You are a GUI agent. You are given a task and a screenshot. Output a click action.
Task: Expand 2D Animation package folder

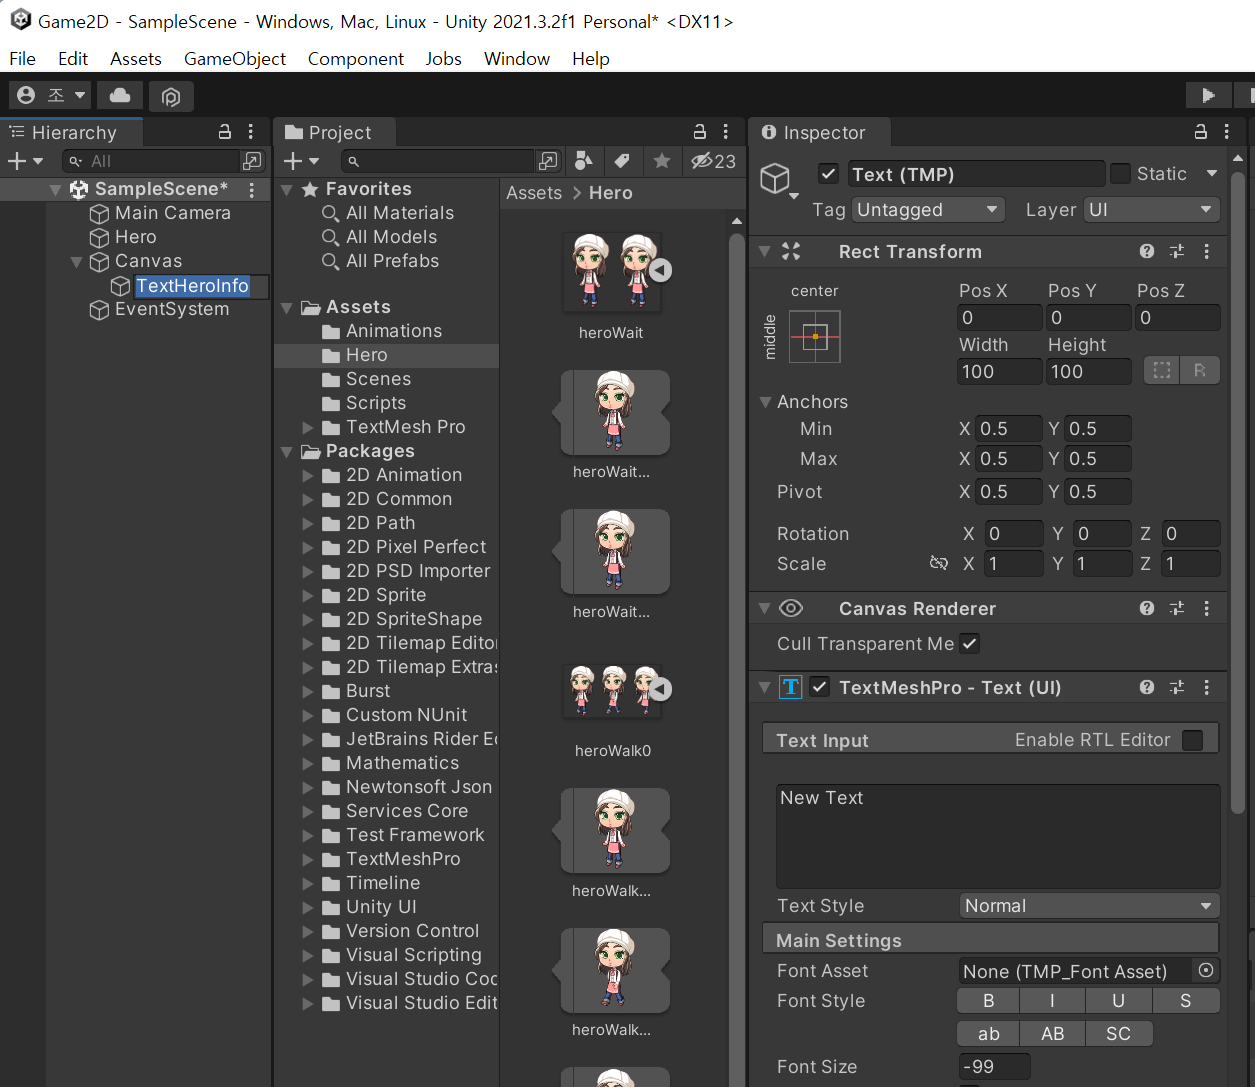pos(308,476)
